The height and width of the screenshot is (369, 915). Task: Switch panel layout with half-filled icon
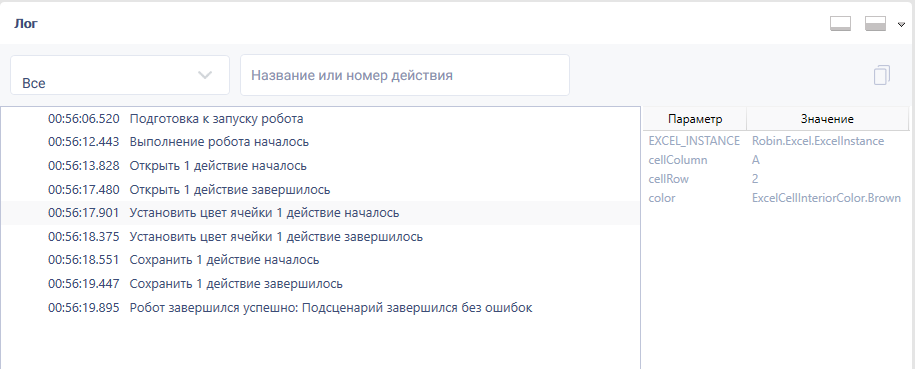[875, 24]
